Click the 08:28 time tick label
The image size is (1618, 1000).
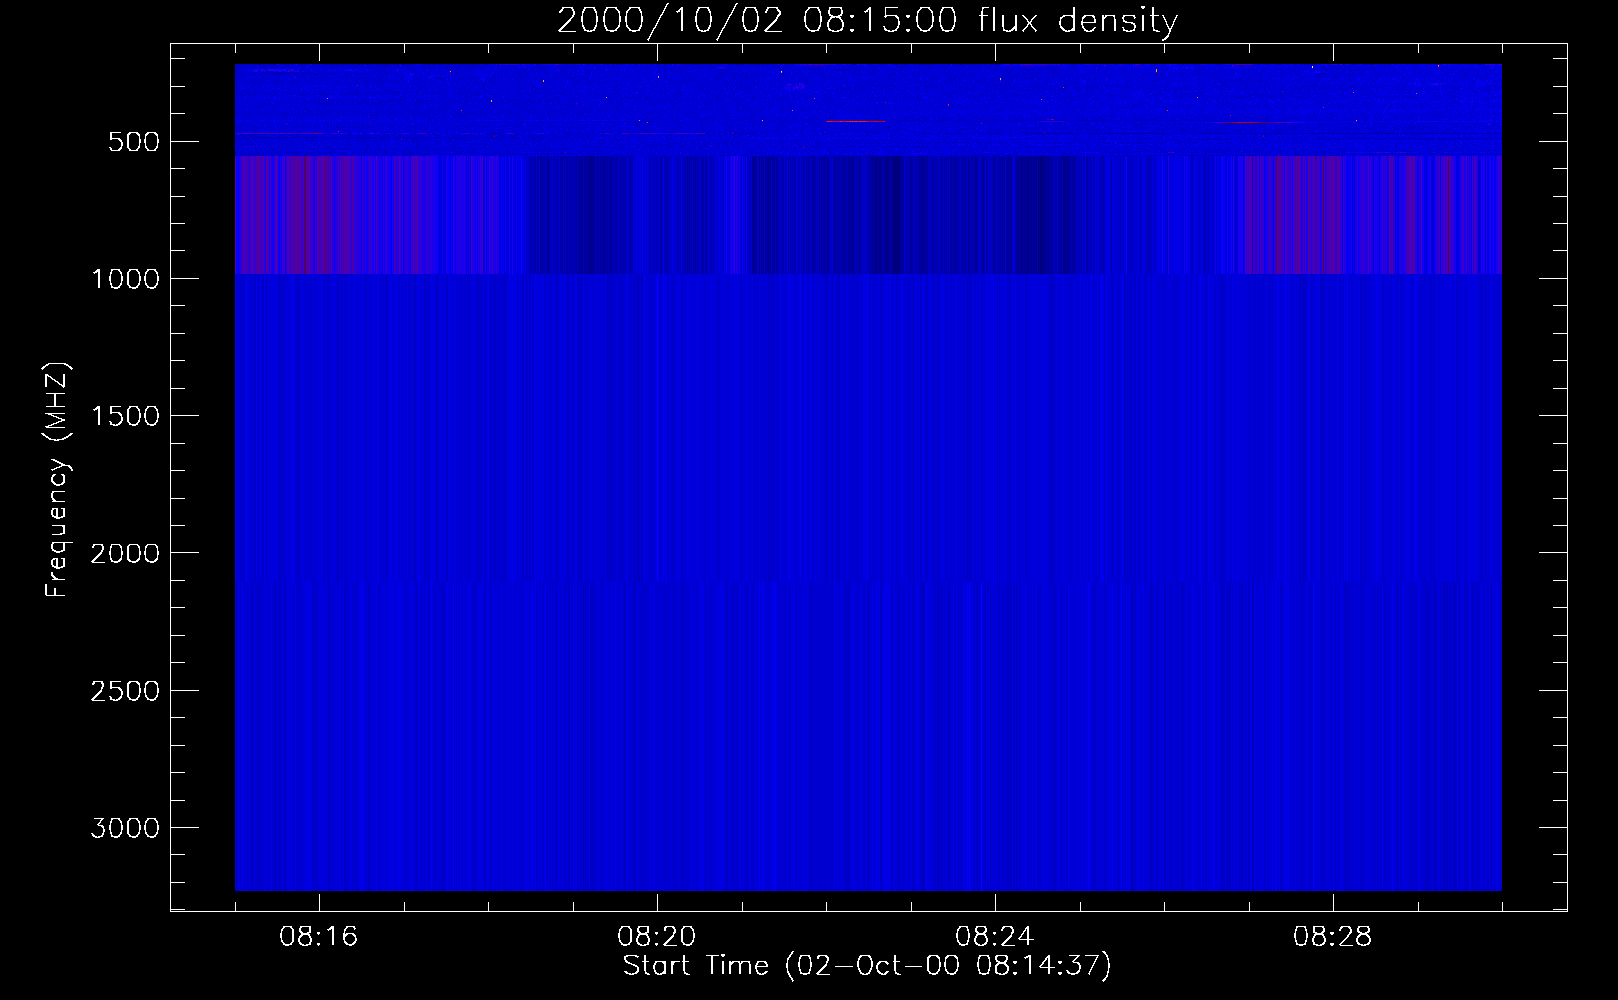coord(1333,937)
